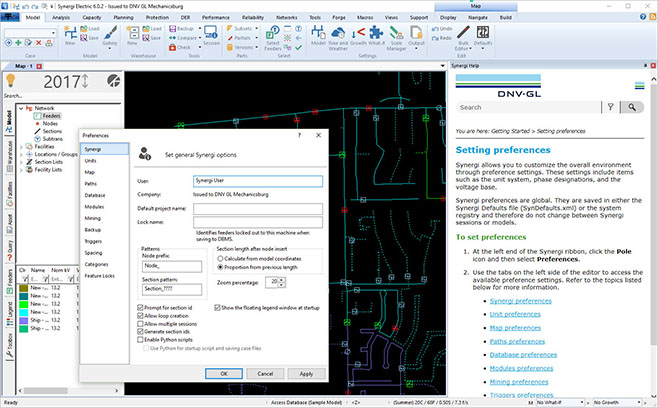Click the filter funnel icon in Help search
Viewport: 658px width, 408px height.
[x=611, y=107]
